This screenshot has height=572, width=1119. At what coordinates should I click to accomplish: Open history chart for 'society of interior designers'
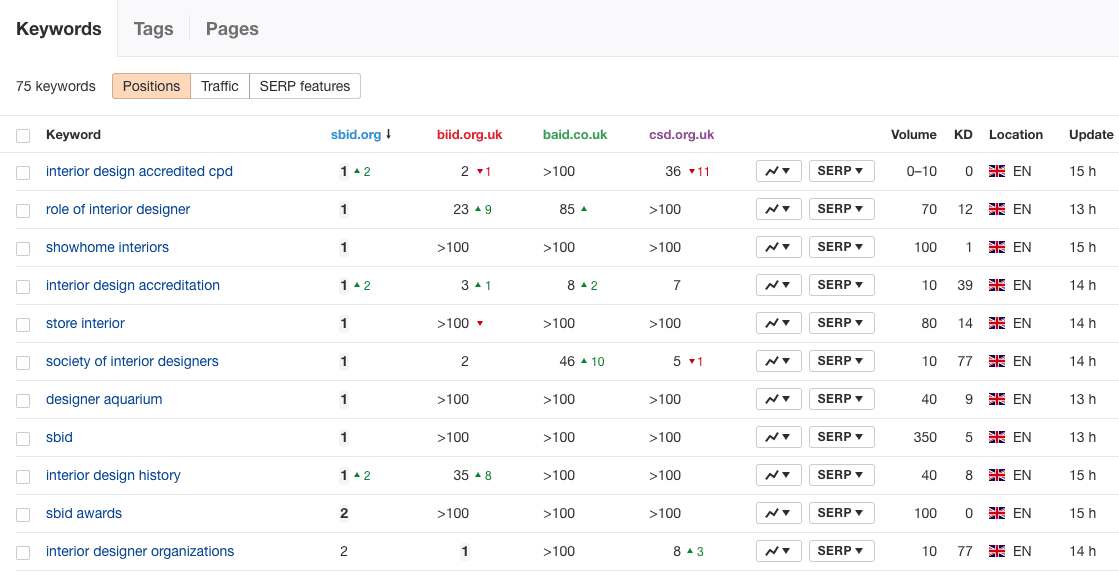[x=779, y=361]
